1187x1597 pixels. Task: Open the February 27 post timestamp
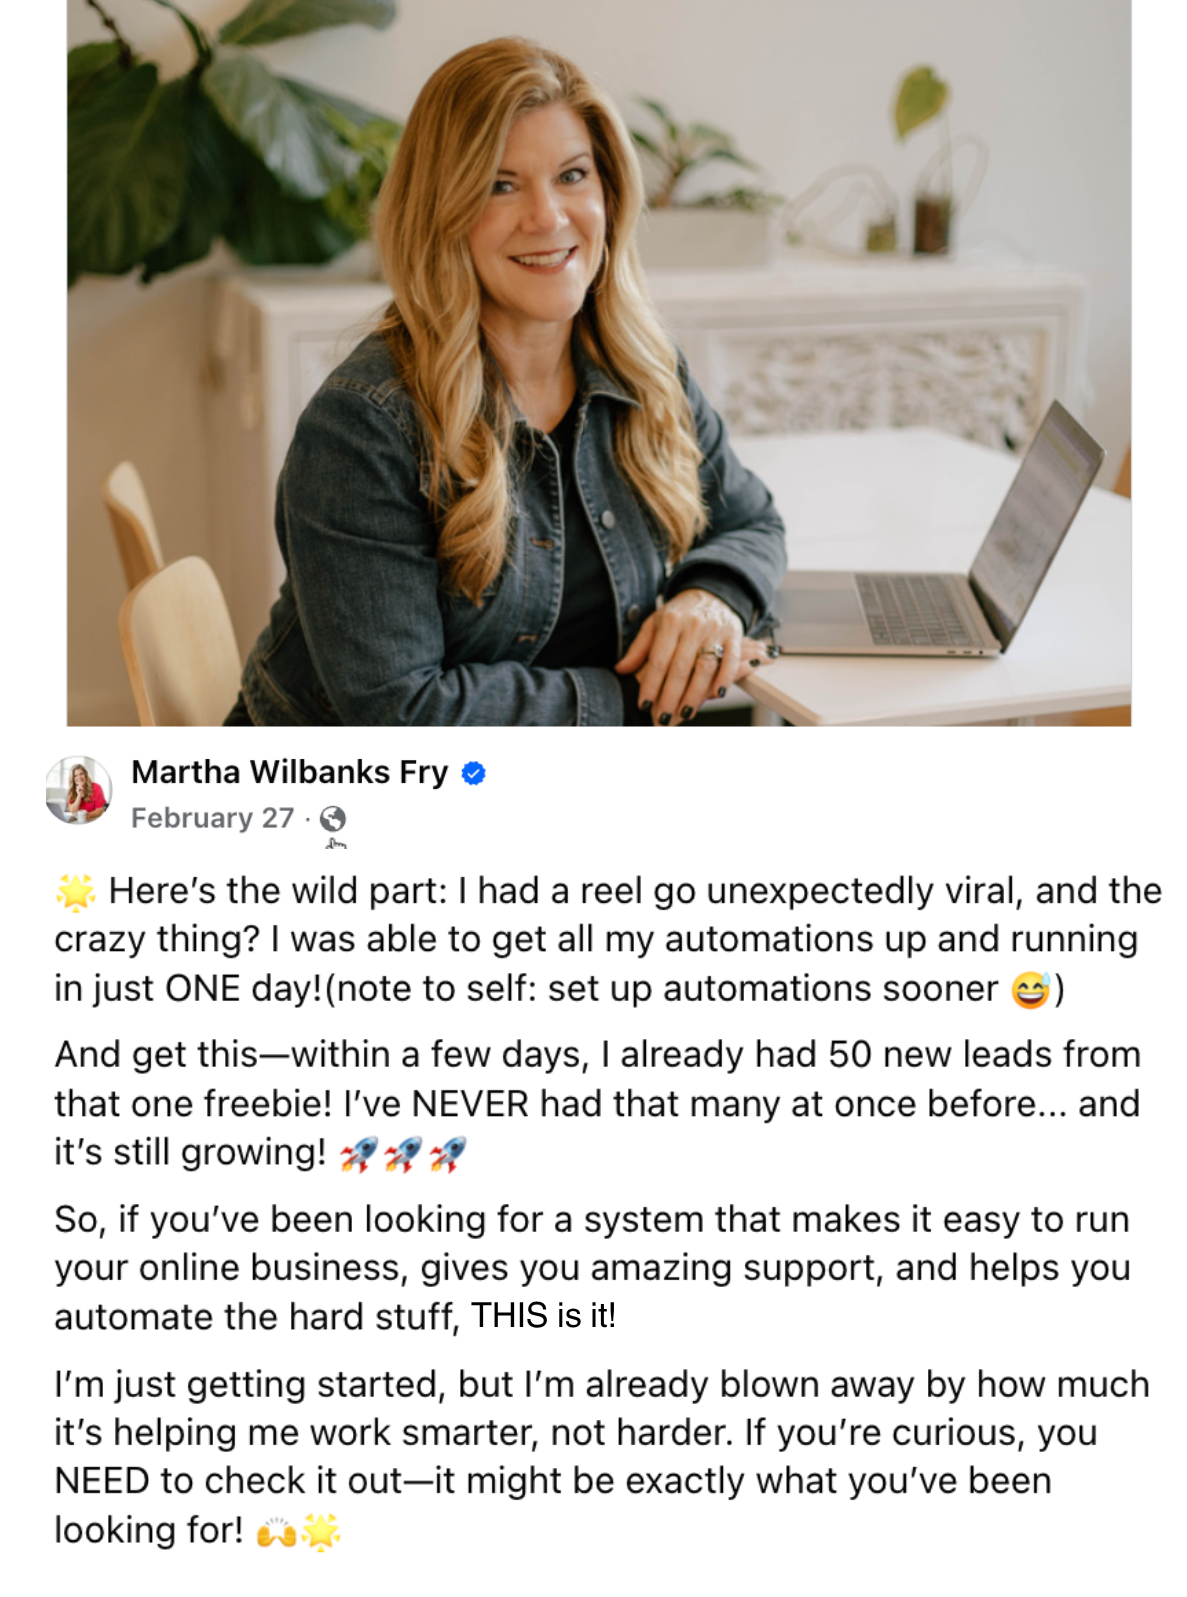click(212, 818)
